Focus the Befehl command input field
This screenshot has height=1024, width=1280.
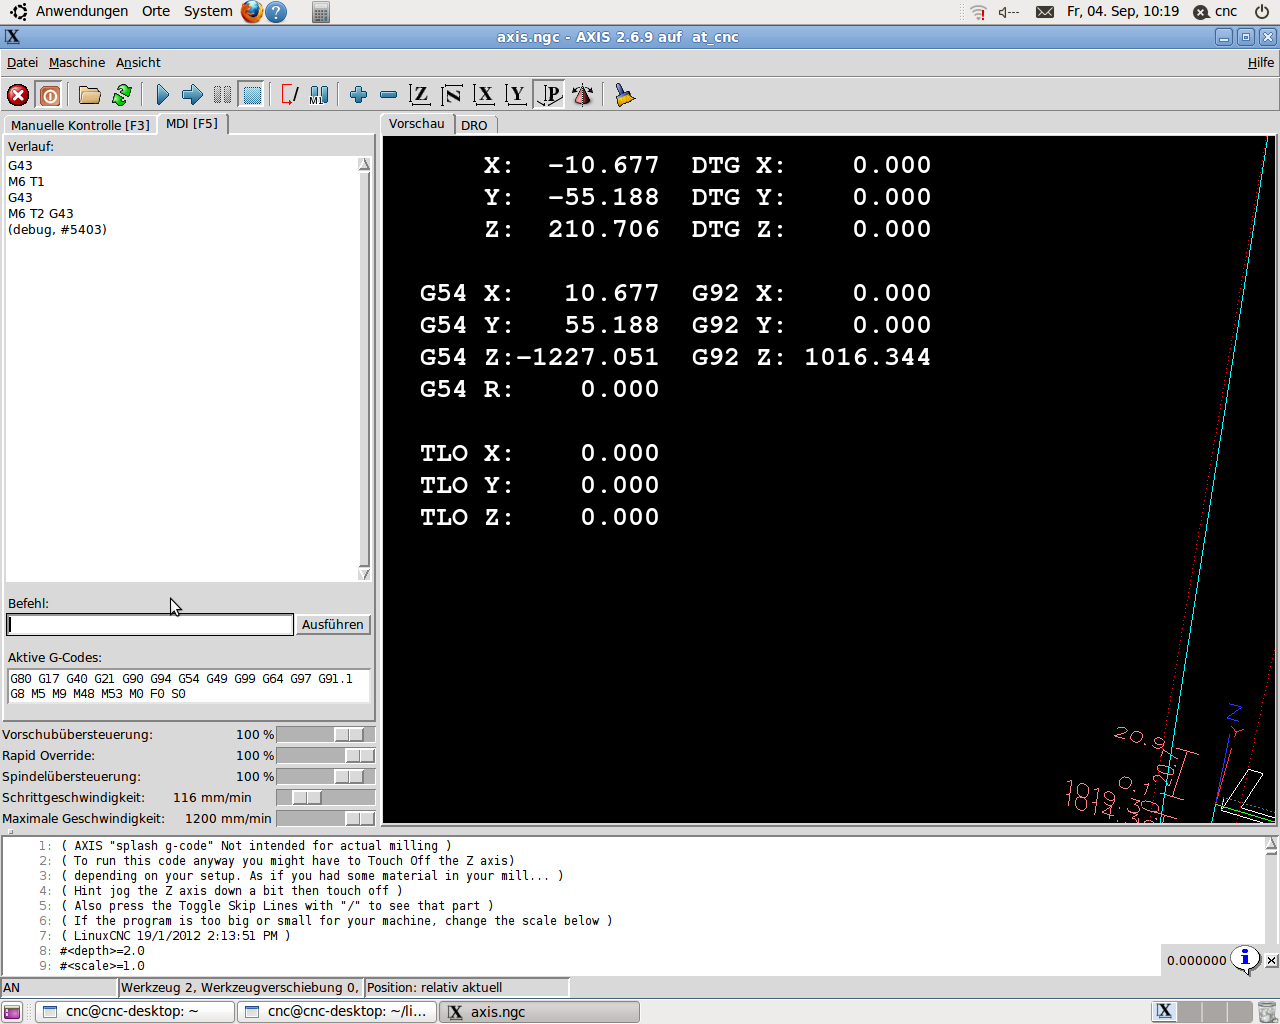(150, 625)
